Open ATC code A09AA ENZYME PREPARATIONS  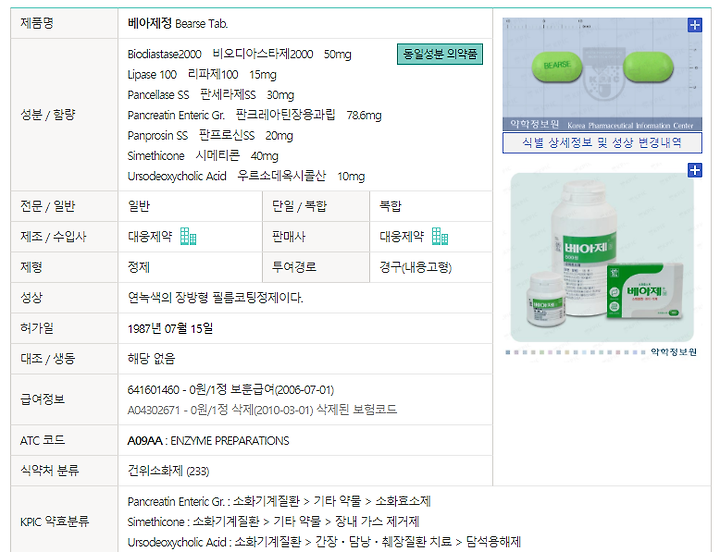[x=208, y=441]
